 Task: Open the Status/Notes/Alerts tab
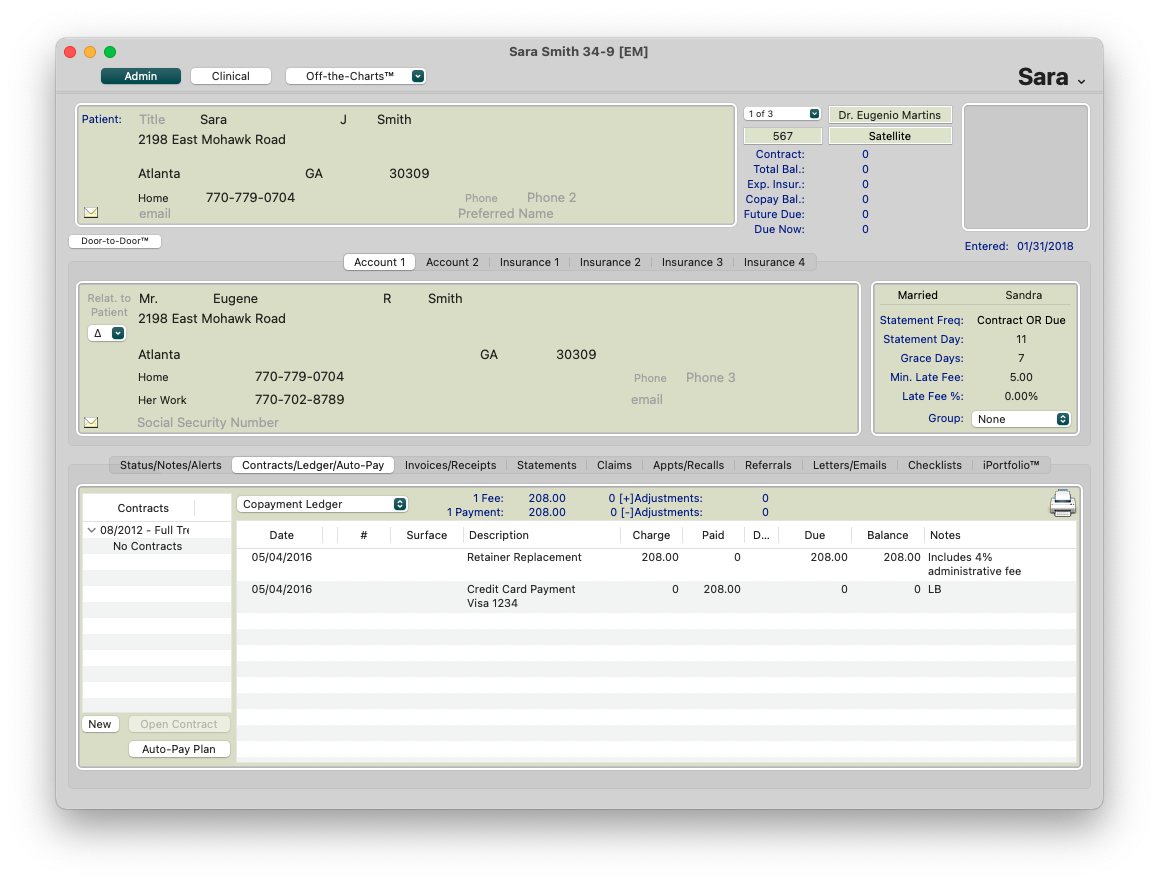pyautogui.click(x=171, y=465)
